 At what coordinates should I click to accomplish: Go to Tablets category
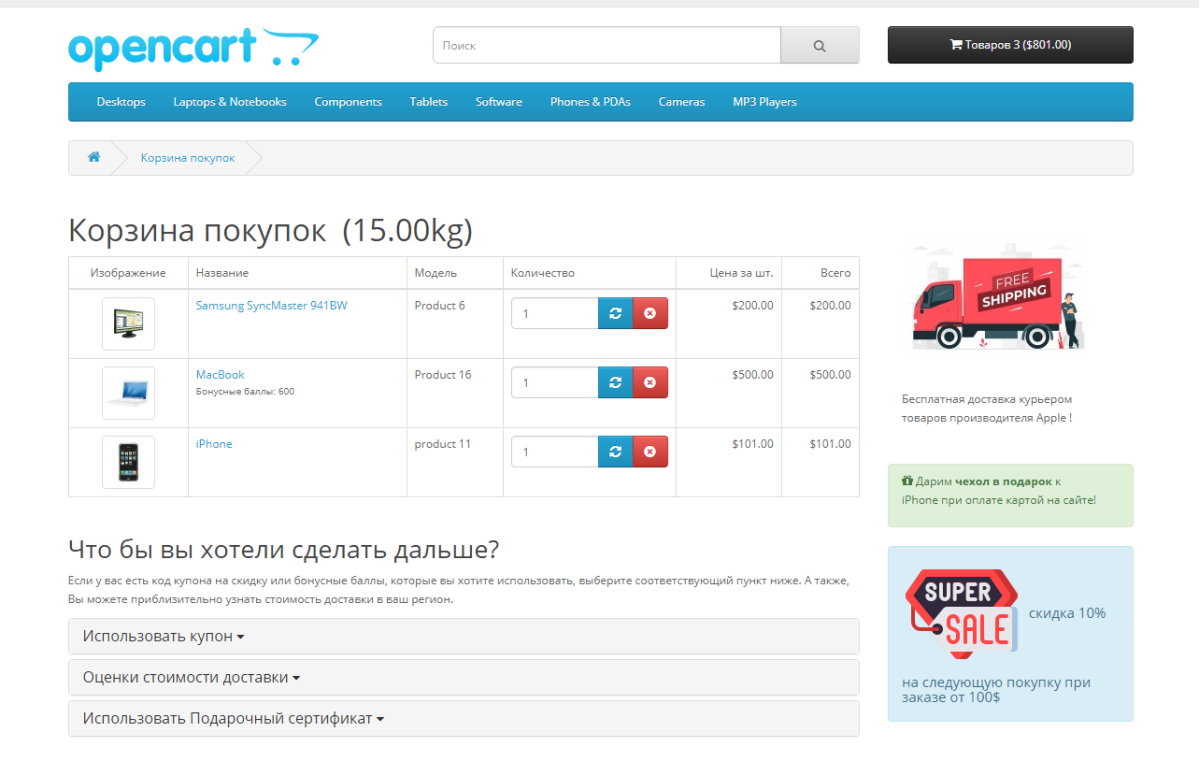tap(429, 102)
